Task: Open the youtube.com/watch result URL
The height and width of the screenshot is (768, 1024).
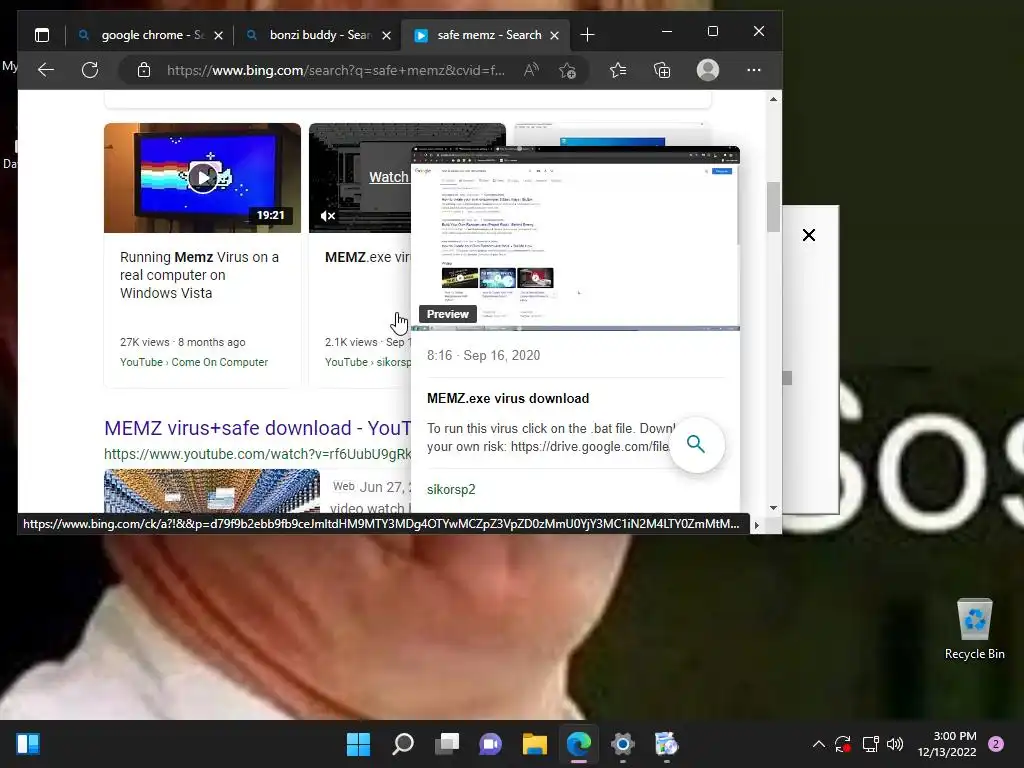Action: pos(257,454)
